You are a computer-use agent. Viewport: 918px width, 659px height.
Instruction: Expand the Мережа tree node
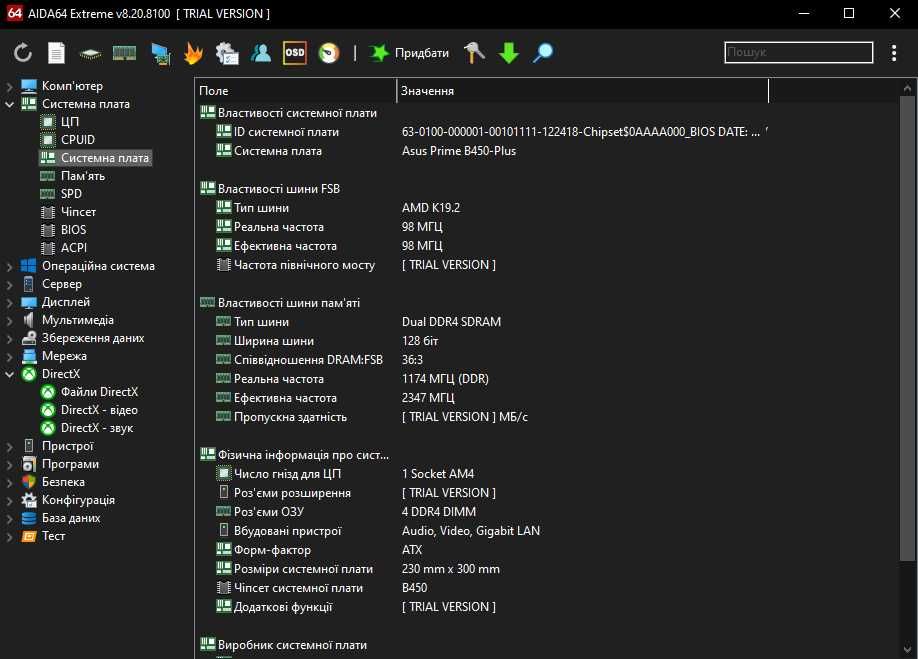coord(9,356)
